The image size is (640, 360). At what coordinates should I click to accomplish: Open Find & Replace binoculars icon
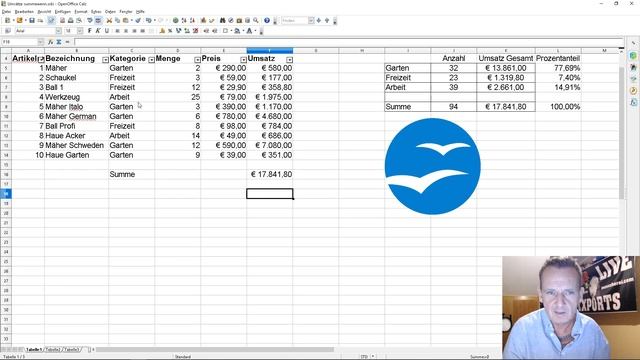222,20
